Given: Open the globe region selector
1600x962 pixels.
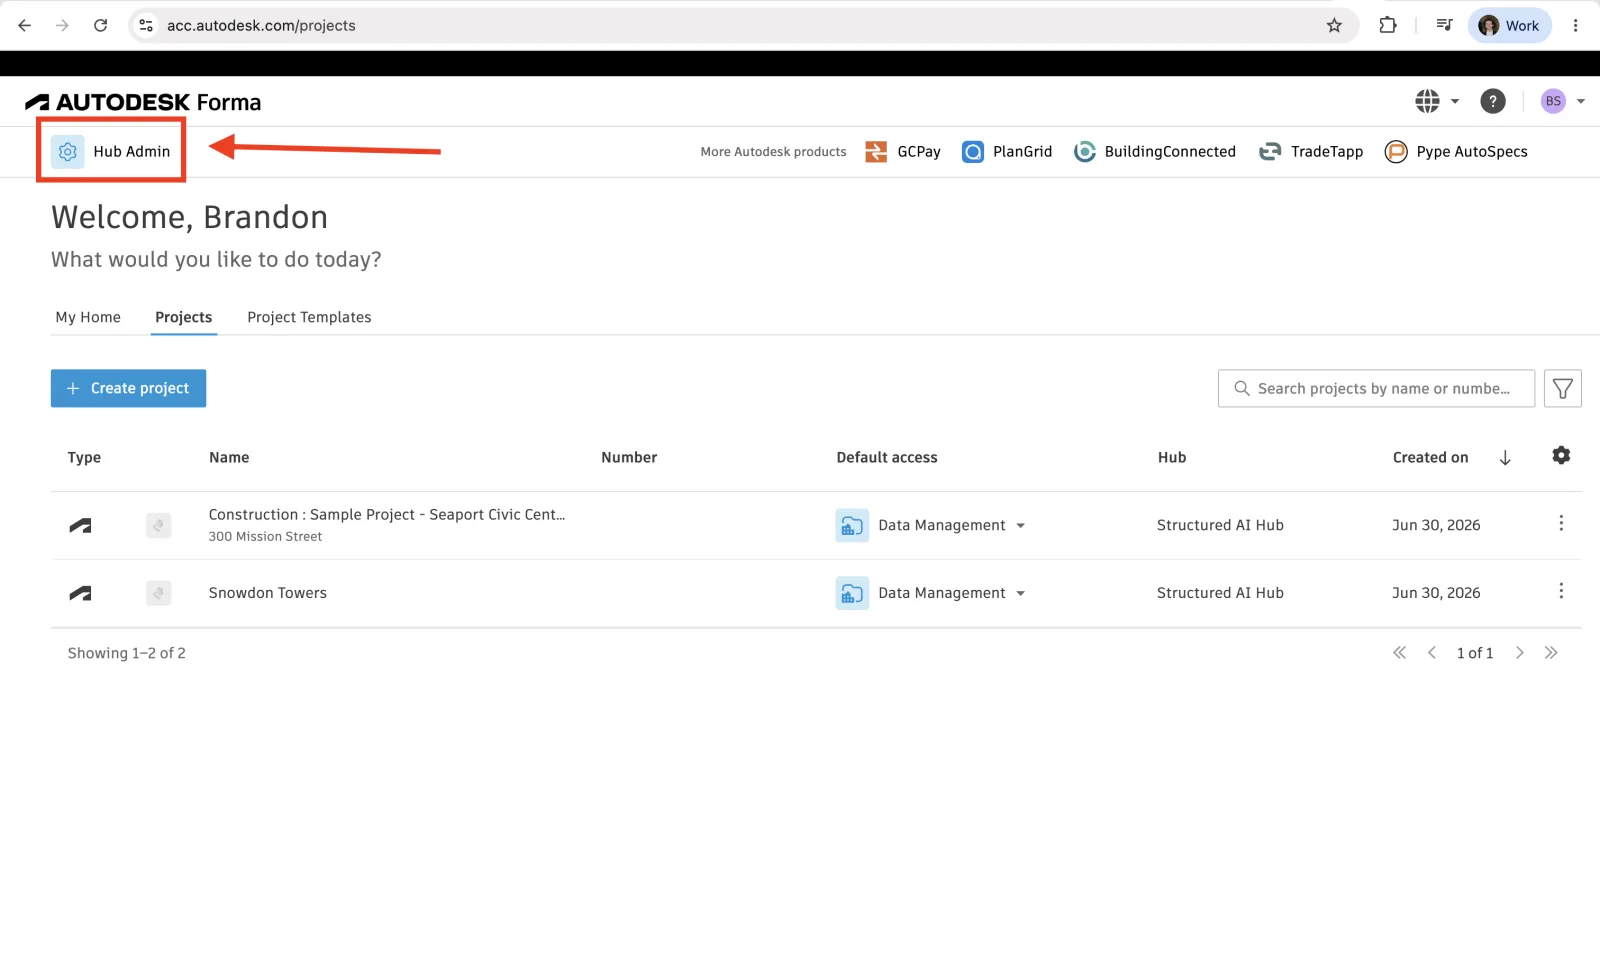Looking at the screenshot, I should tap(1437, 101).
